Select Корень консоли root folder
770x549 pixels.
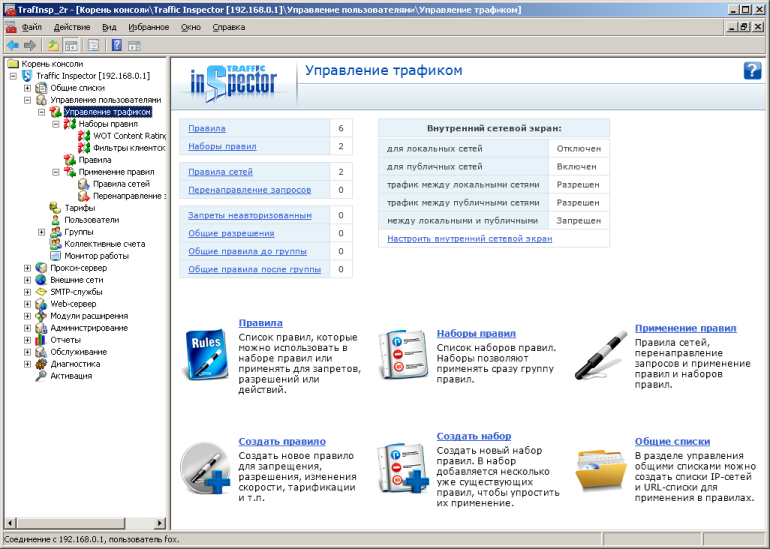52,64
